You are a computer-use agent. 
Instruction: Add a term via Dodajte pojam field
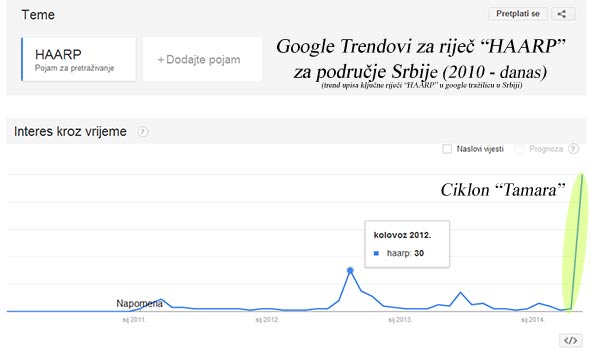click(x=202, y=59)
